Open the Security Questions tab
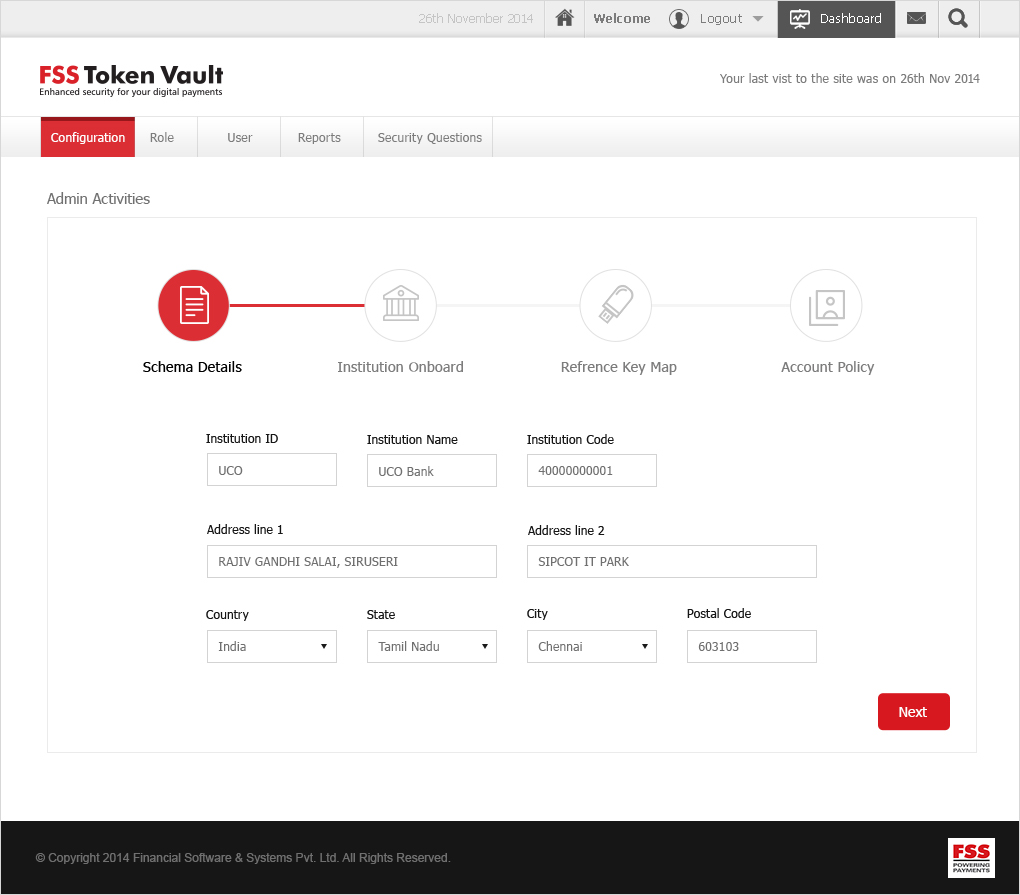Image resolution: width=1020 pixels, height=895 pixels. click(429, 138)
